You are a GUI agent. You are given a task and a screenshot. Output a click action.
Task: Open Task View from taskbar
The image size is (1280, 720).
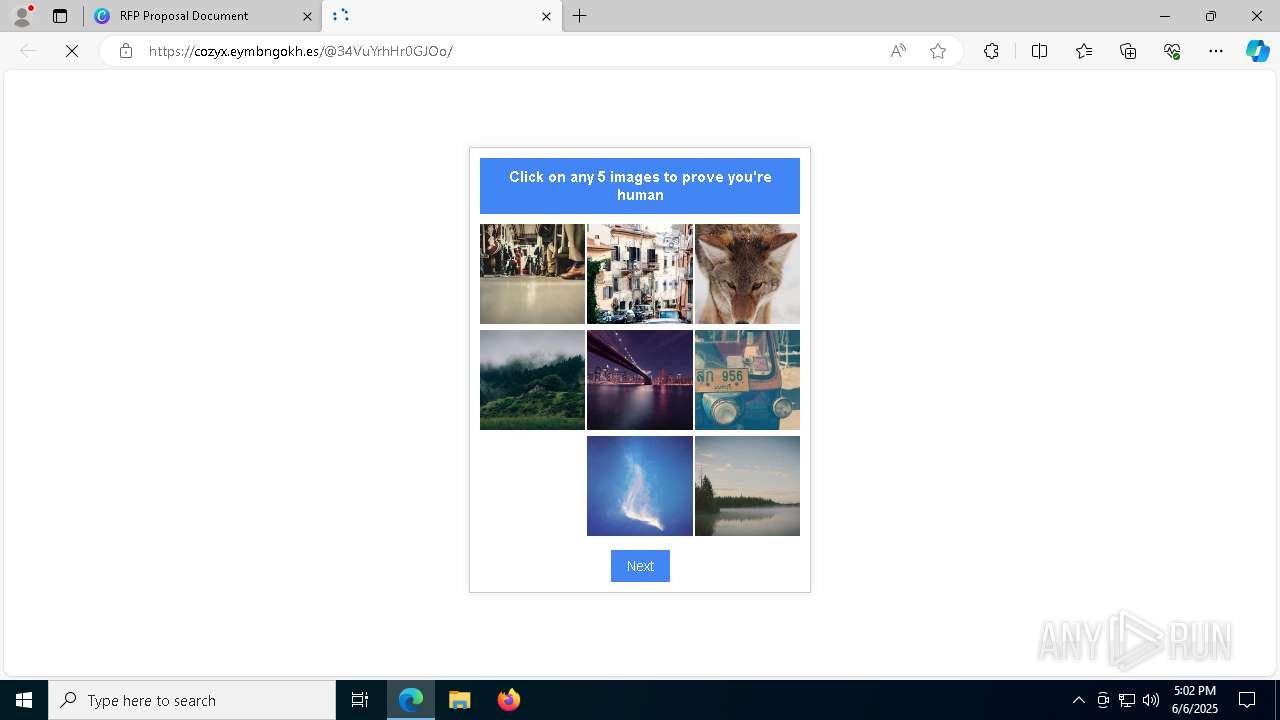click(360, 700)
